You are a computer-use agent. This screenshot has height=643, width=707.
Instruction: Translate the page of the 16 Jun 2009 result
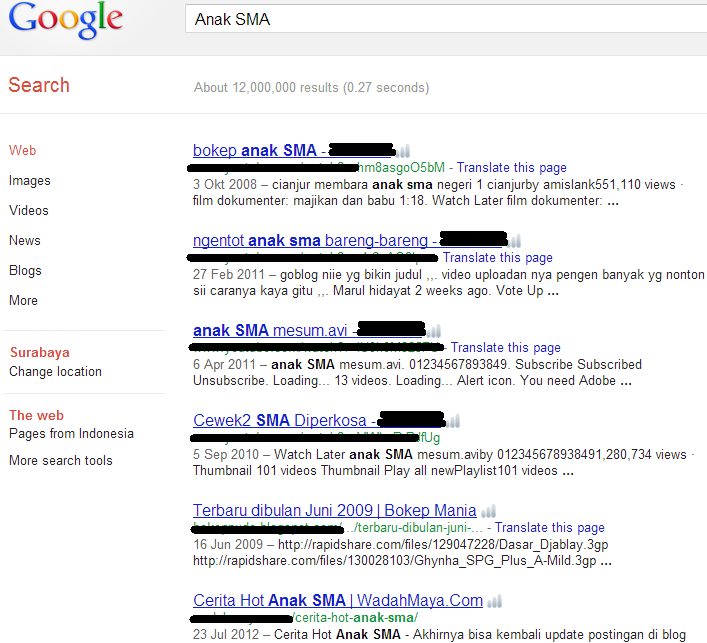click(x=550, y=528)
